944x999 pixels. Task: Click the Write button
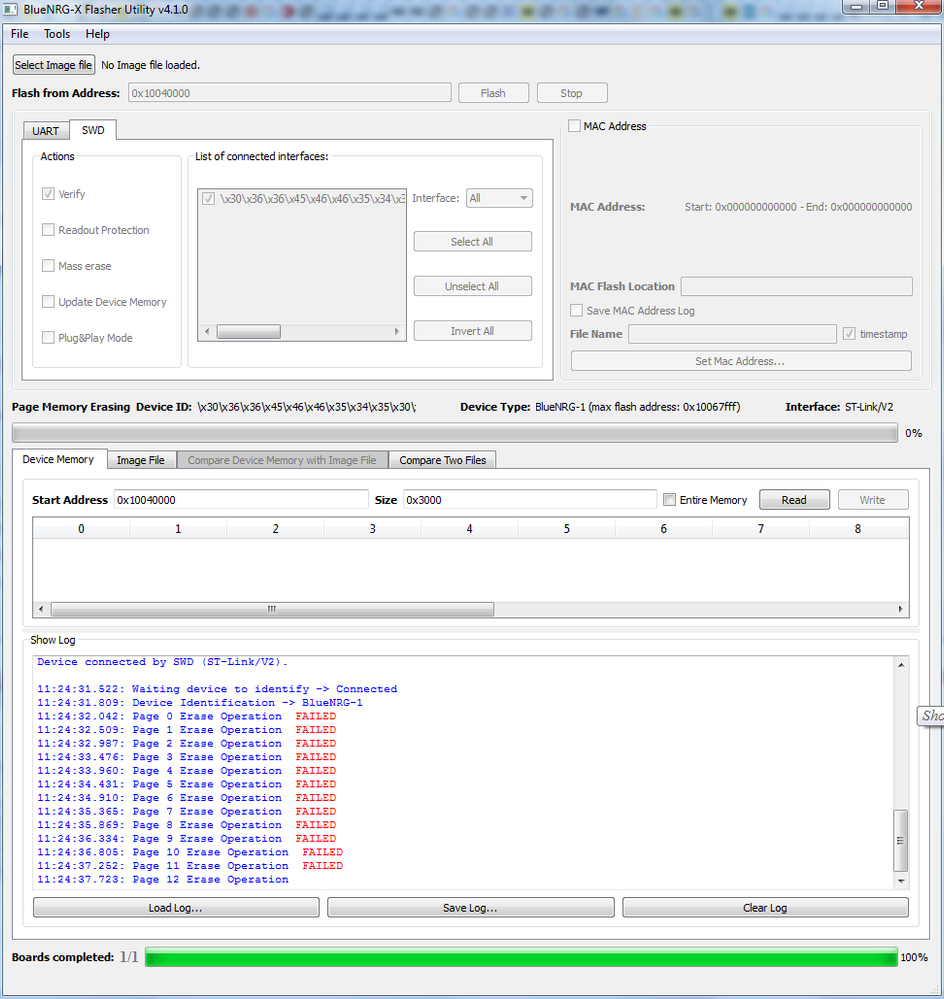[x=873, y=500]
